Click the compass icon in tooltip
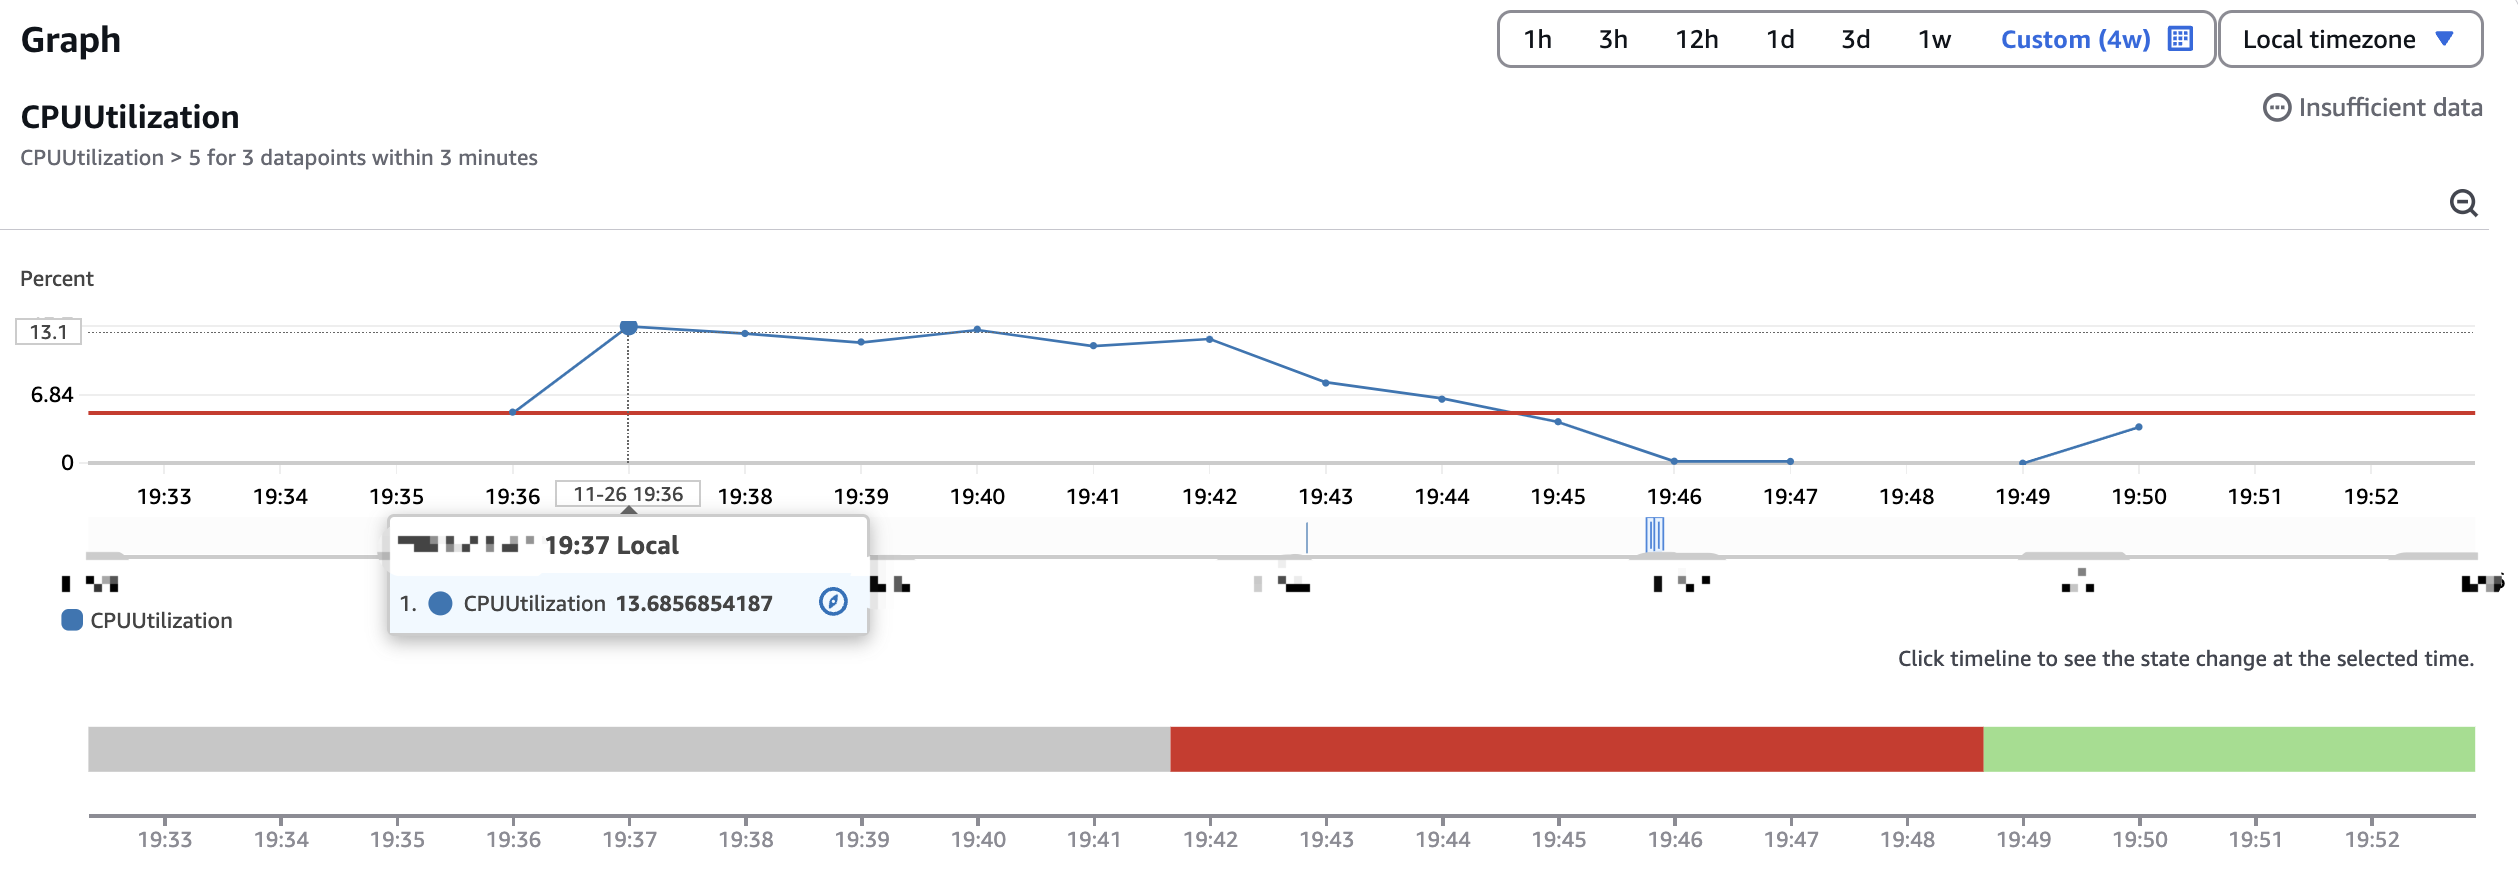 click(833, 601)
